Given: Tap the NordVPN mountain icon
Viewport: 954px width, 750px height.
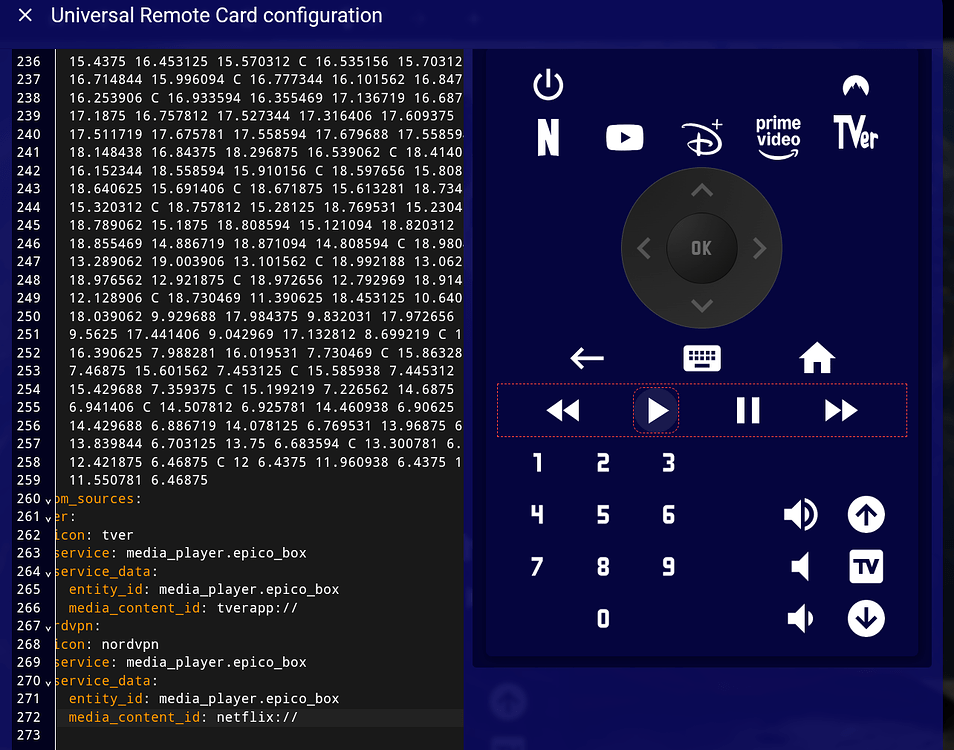Looking at the screenshot, I should (x=855, y=86).
